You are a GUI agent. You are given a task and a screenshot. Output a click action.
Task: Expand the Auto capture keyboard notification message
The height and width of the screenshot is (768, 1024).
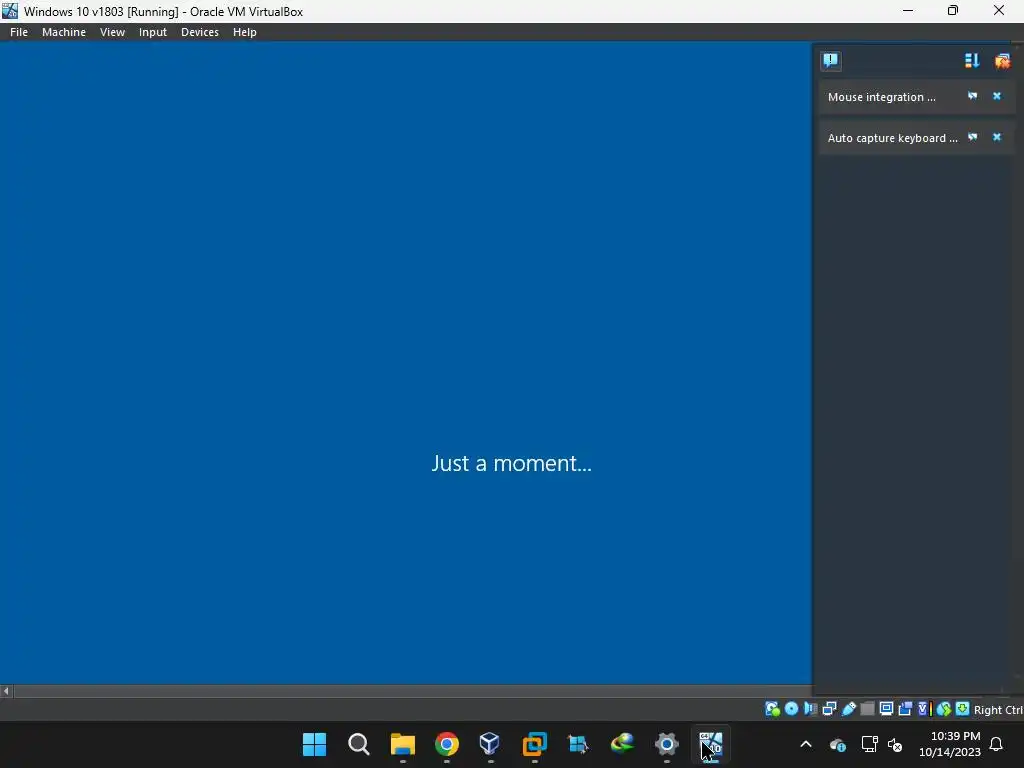click(893, 138)
